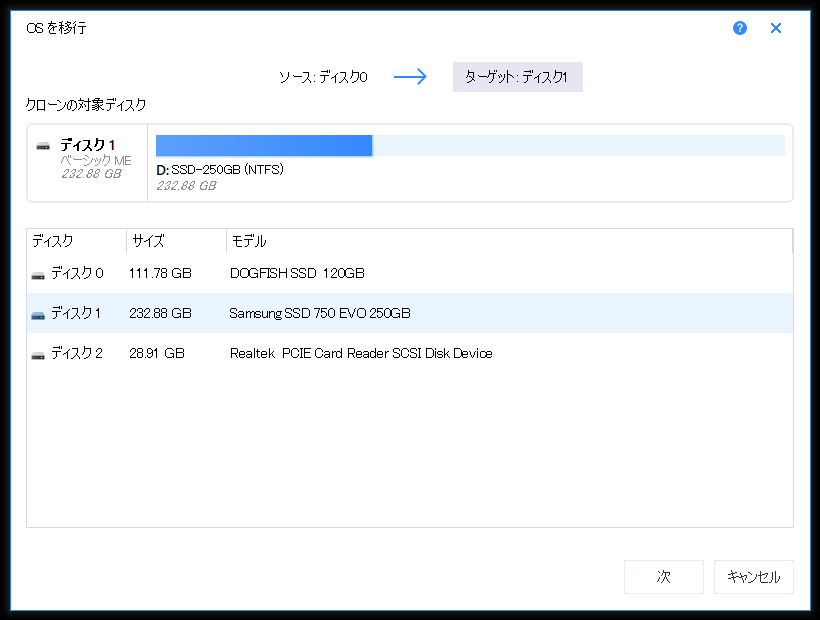
Task: Select the DOGFISH SSD 120GB model entry
Action: click(297, 273)
